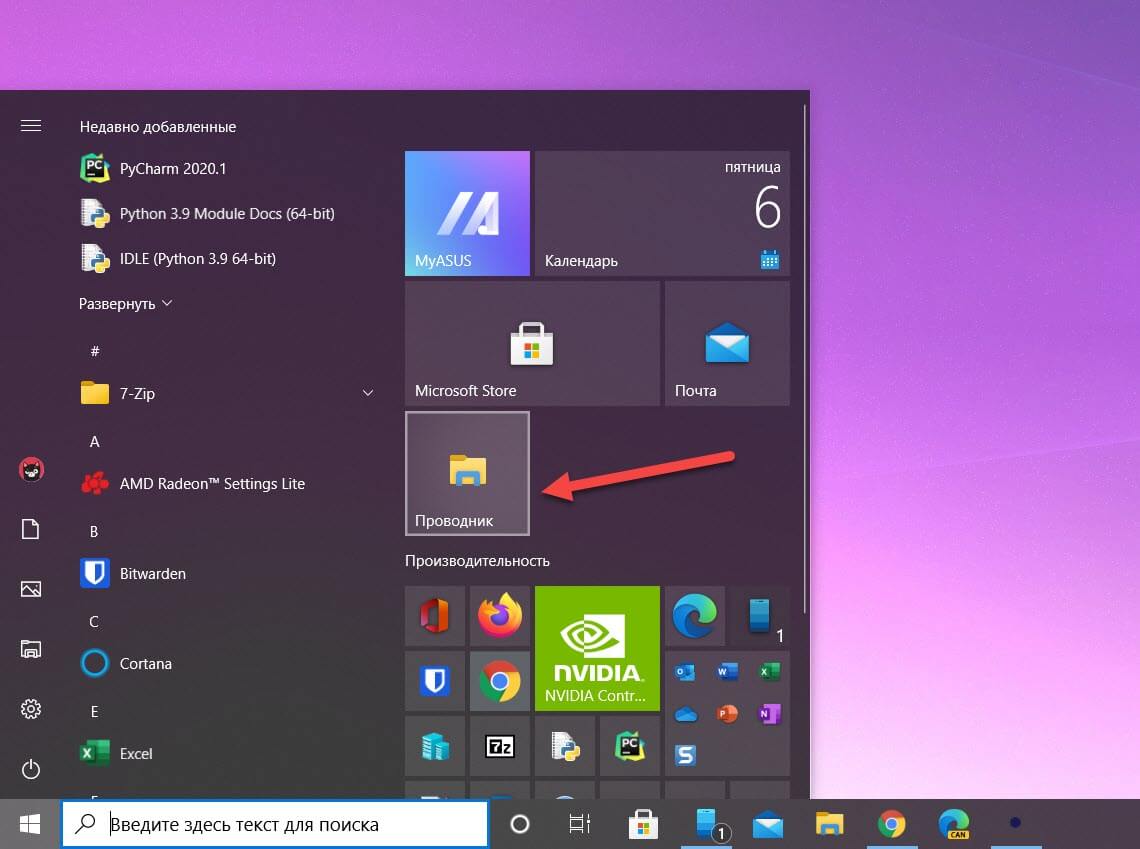Click the A letter header
The image size is (1140, 849).
[x=95, y=441]
